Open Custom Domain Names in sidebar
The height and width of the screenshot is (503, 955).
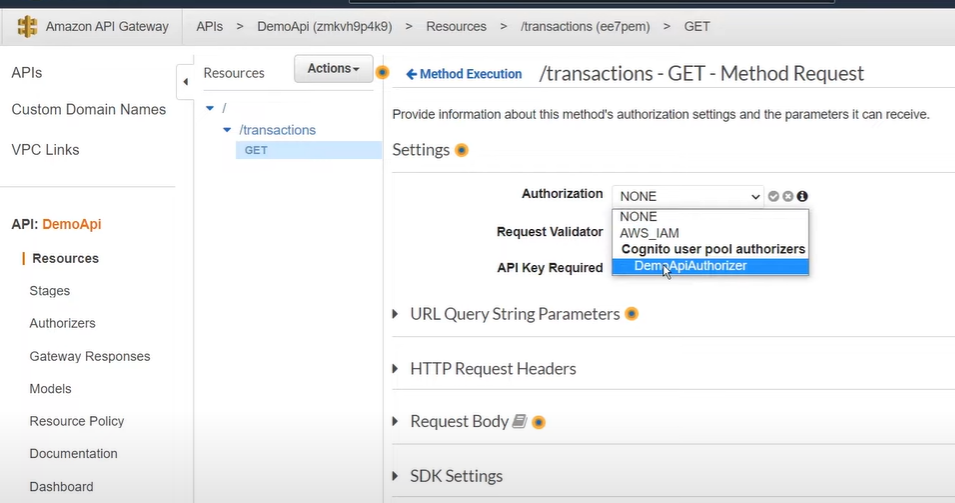[88, 110]
